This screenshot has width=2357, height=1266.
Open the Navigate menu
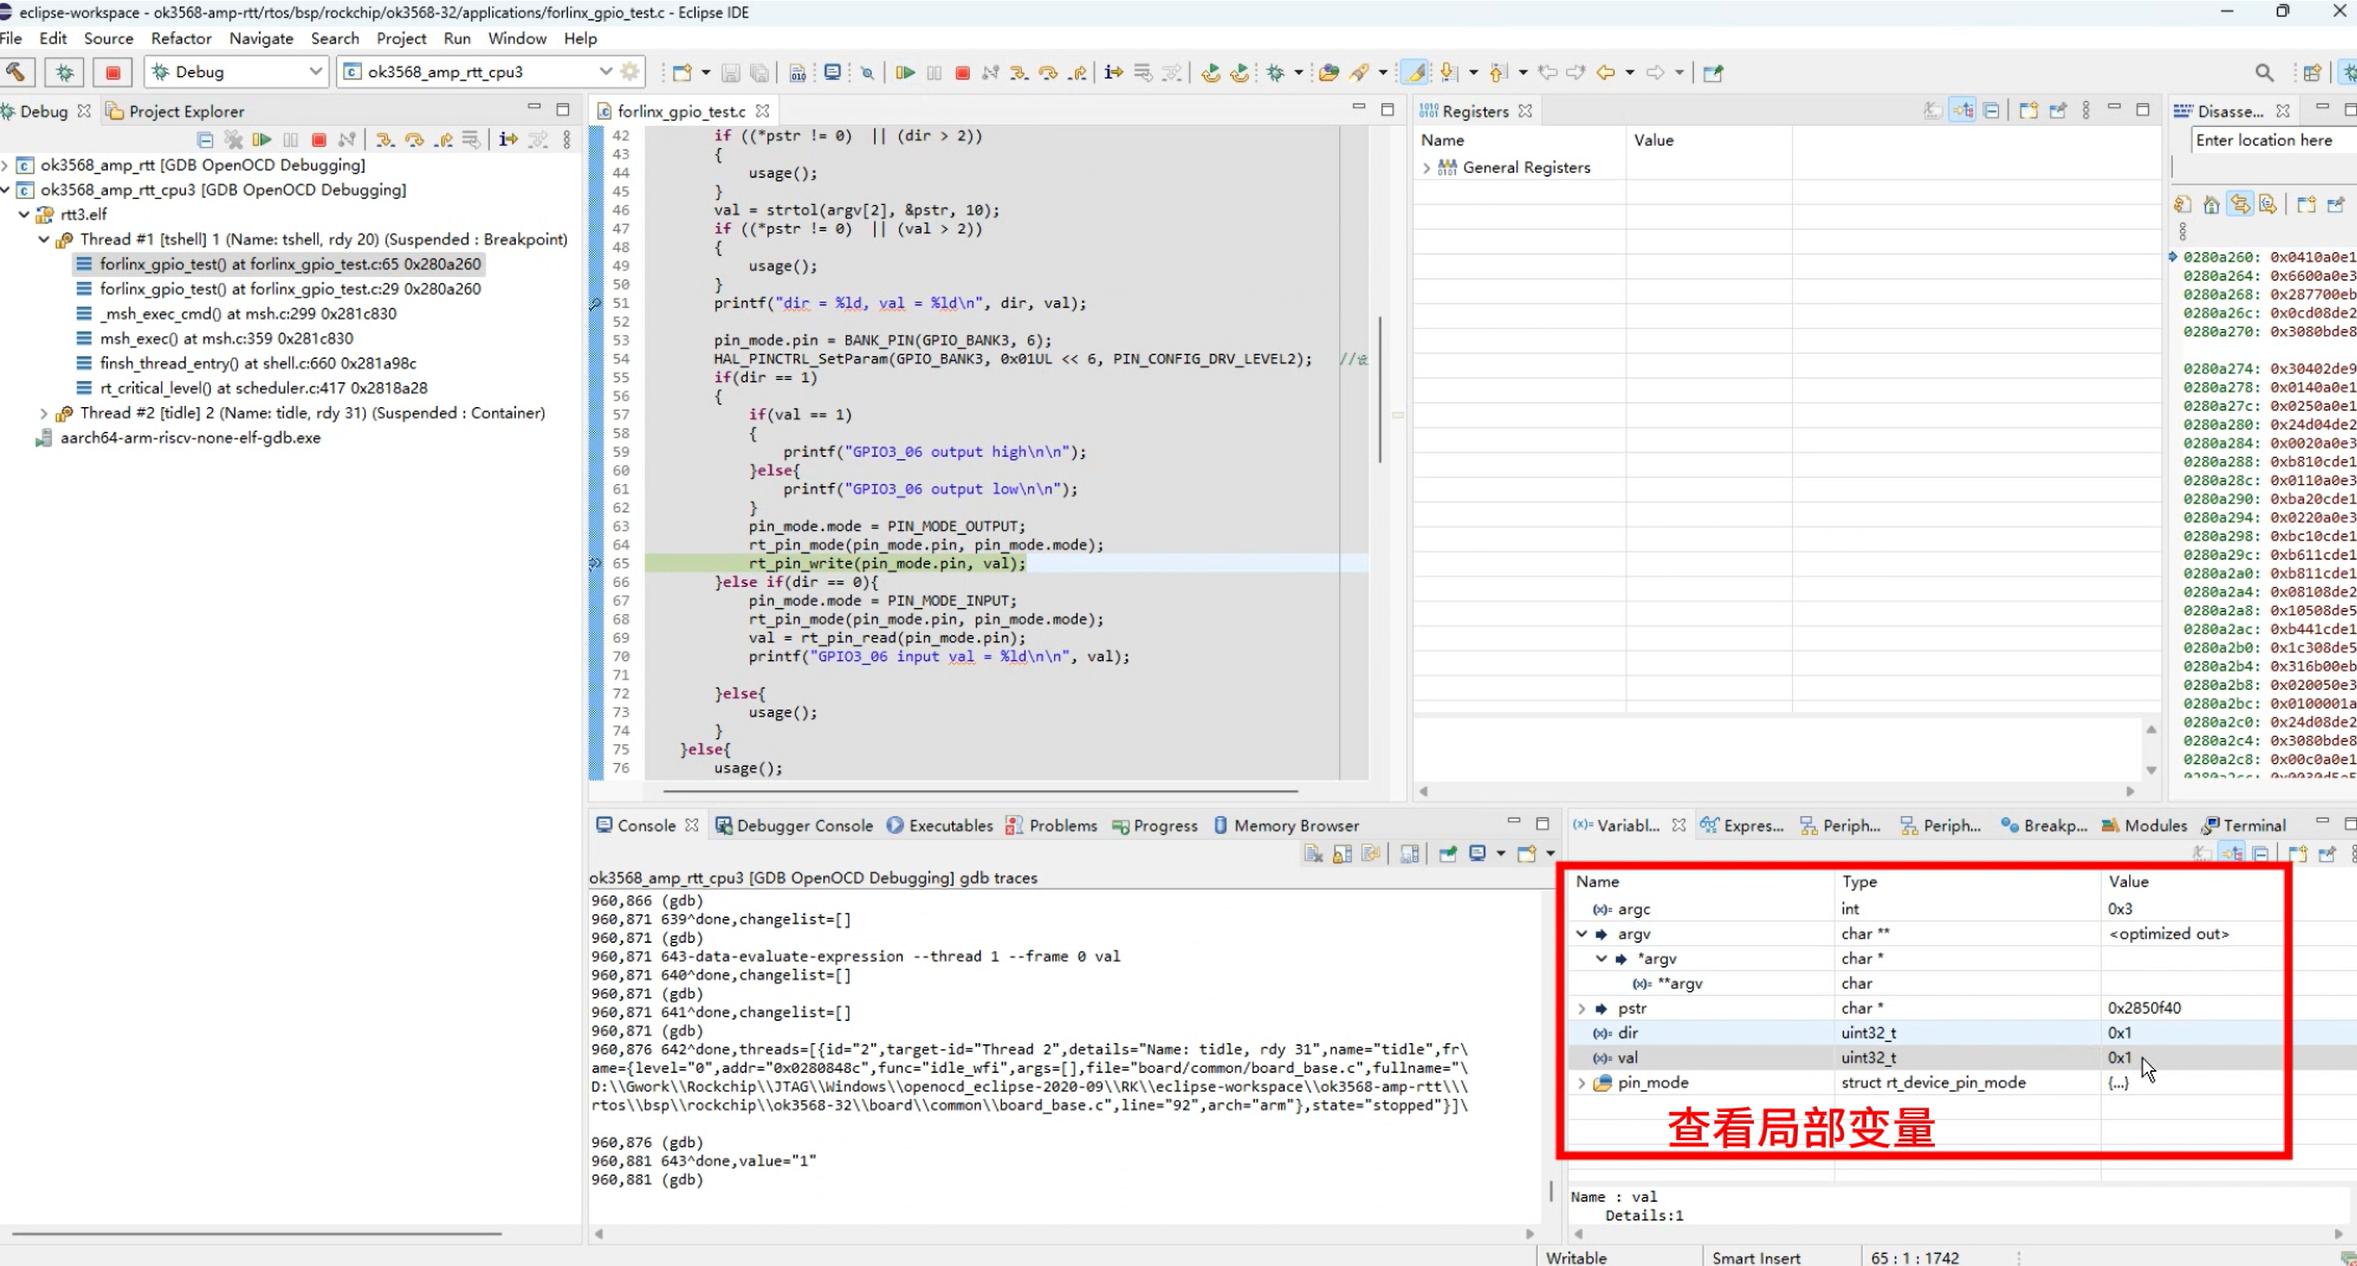(x=260, y=38)
